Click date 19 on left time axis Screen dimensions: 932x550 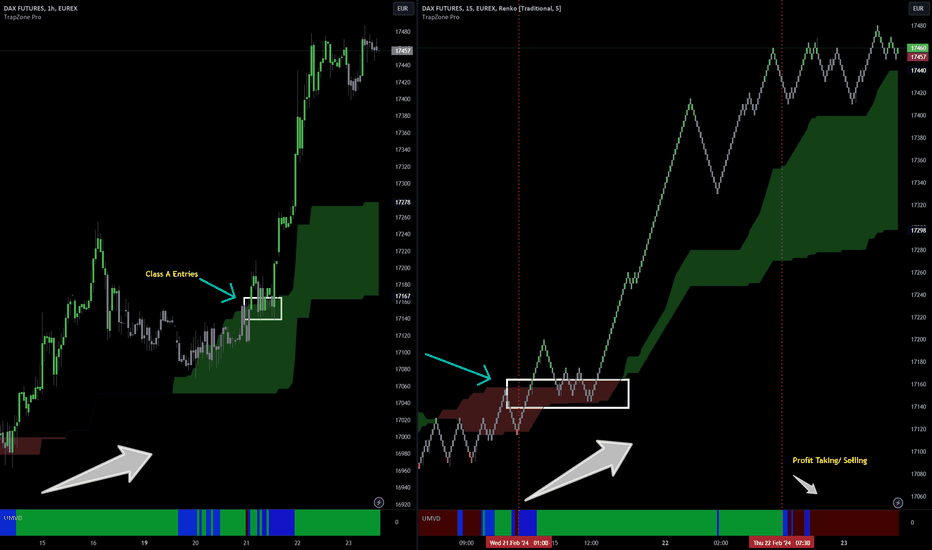tap(144, 543)
